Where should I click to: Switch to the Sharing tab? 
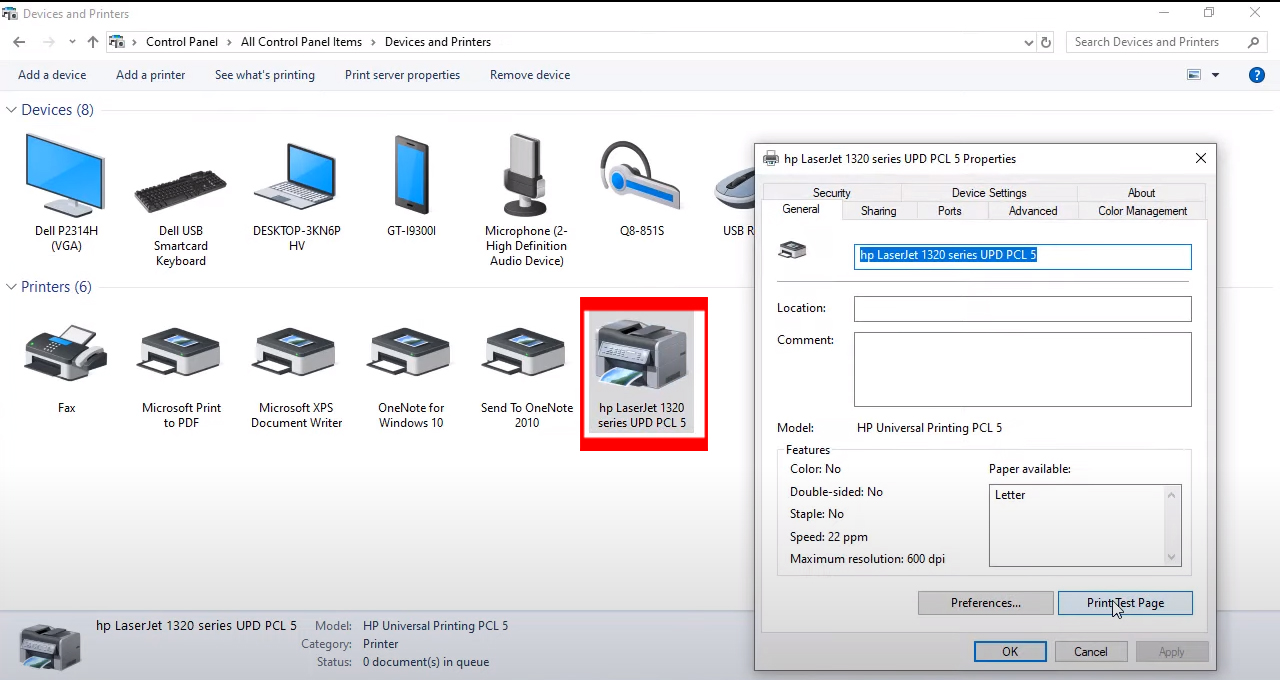tap(878, 211)
